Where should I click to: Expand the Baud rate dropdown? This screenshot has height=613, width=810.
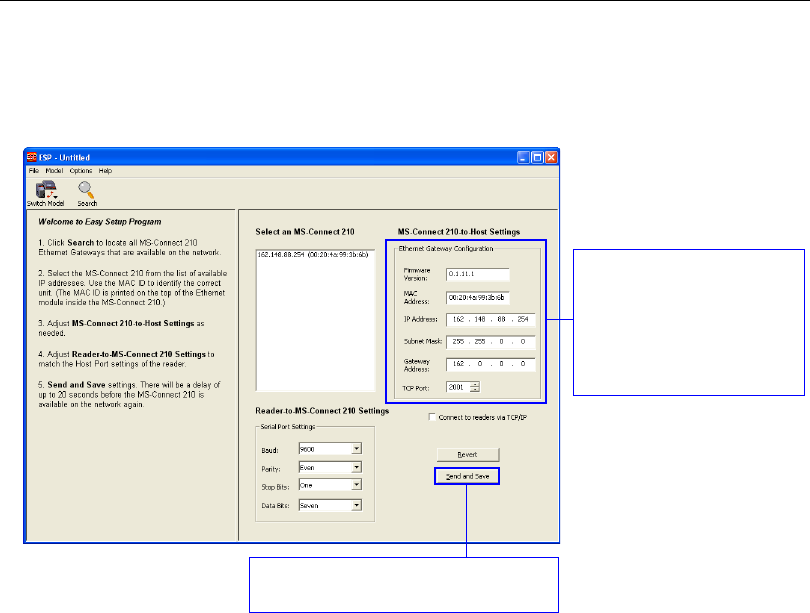pyautogui.click(x=356, y=449)
